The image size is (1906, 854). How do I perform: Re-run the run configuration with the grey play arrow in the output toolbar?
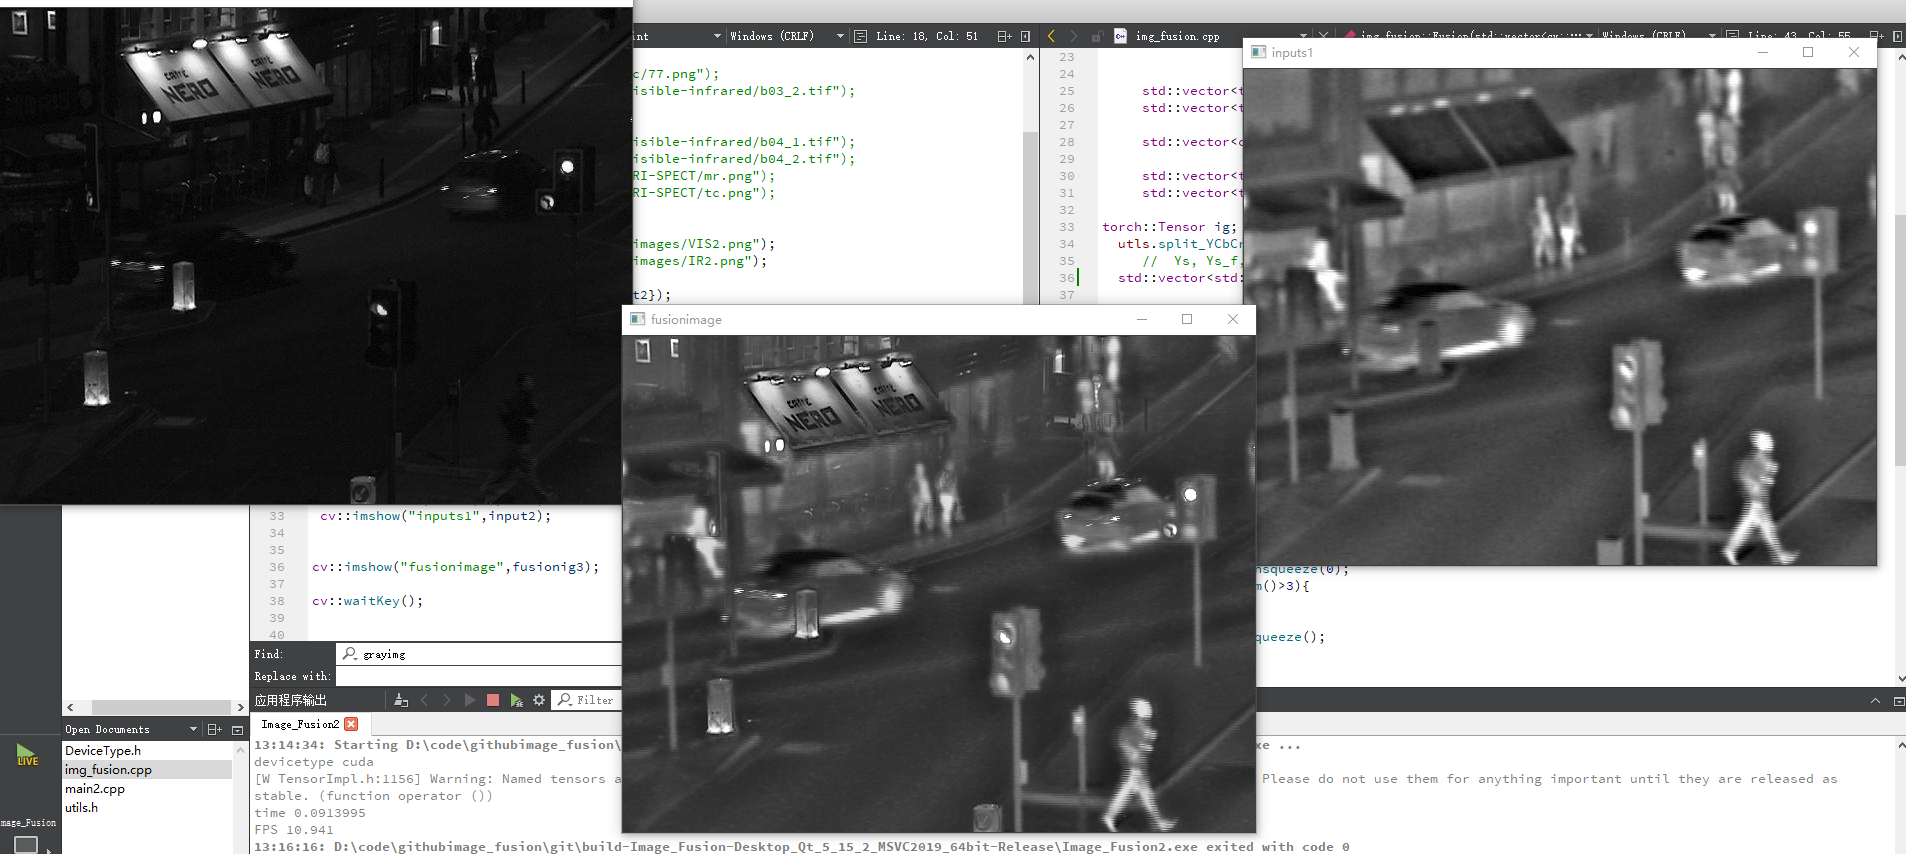pos(470,700)
